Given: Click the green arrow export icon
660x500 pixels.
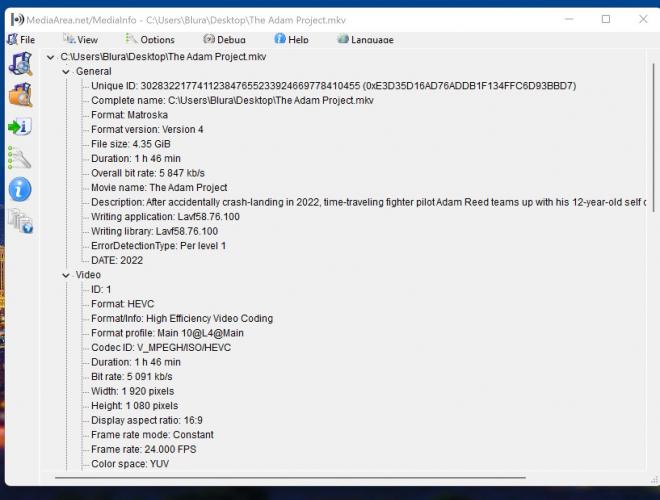Looking at the screenshot, I should pos(19,127).
